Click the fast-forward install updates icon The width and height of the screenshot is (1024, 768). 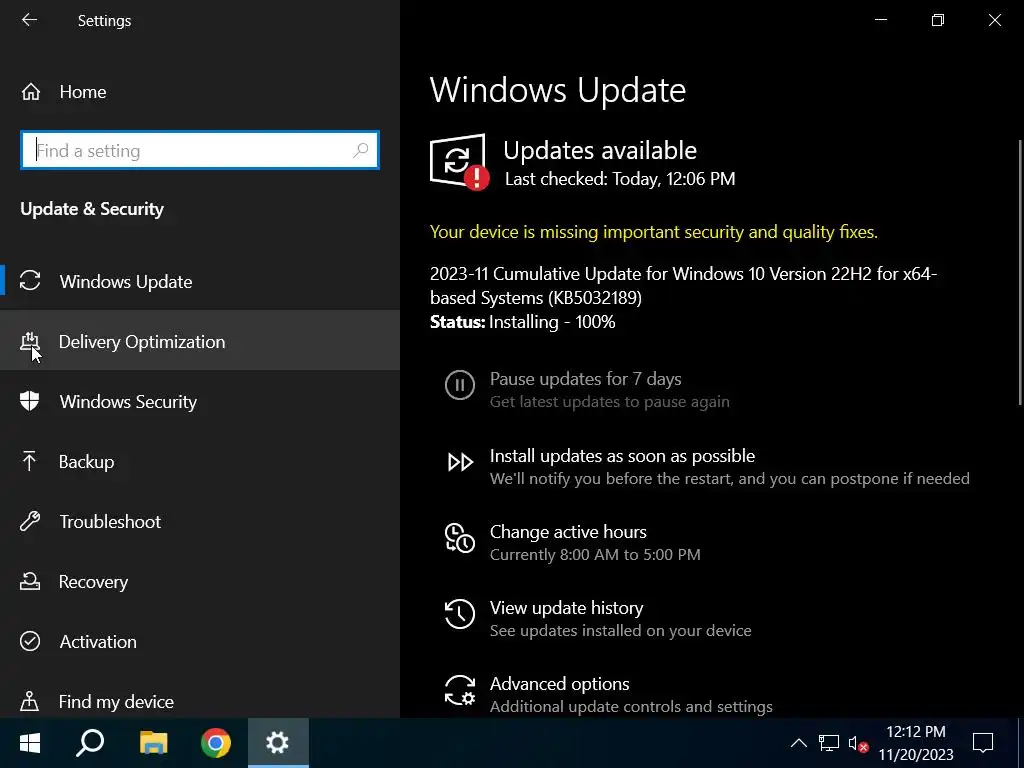(x=460, y=462)
